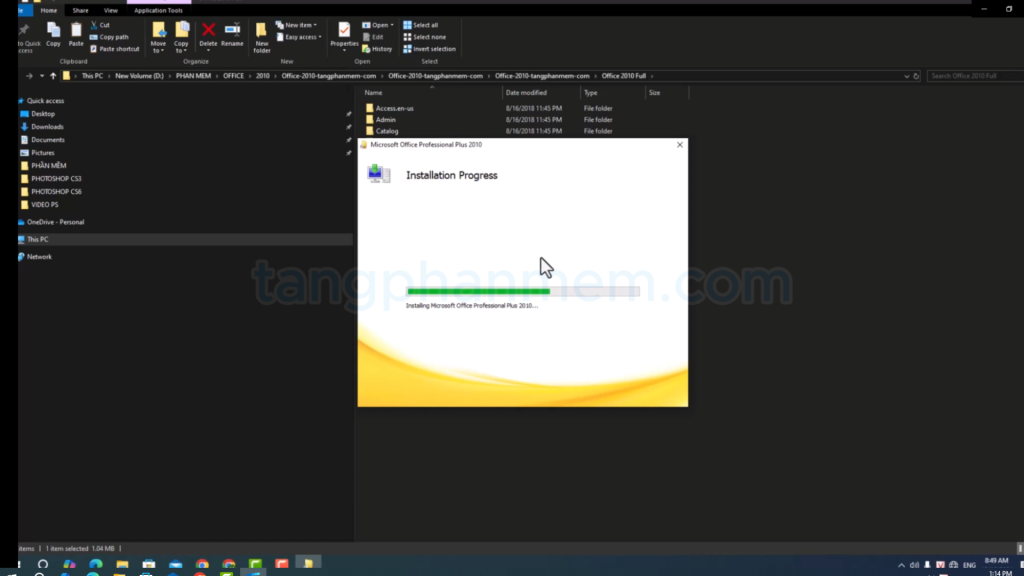
Task: Select the Admin folder
Action: (385, 120)
